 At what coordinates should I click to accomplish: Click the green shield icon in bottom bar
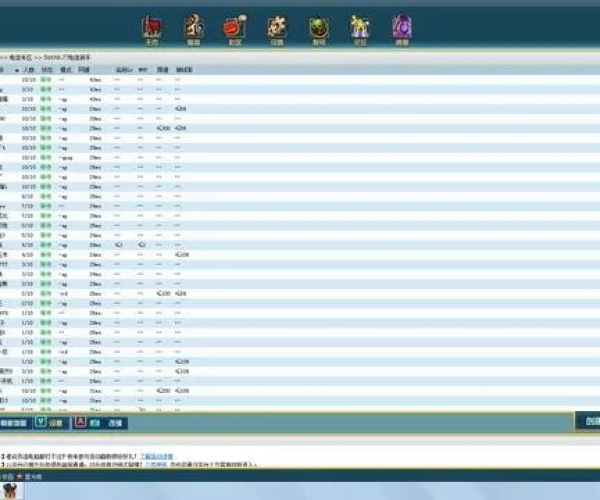coord(41,423)
